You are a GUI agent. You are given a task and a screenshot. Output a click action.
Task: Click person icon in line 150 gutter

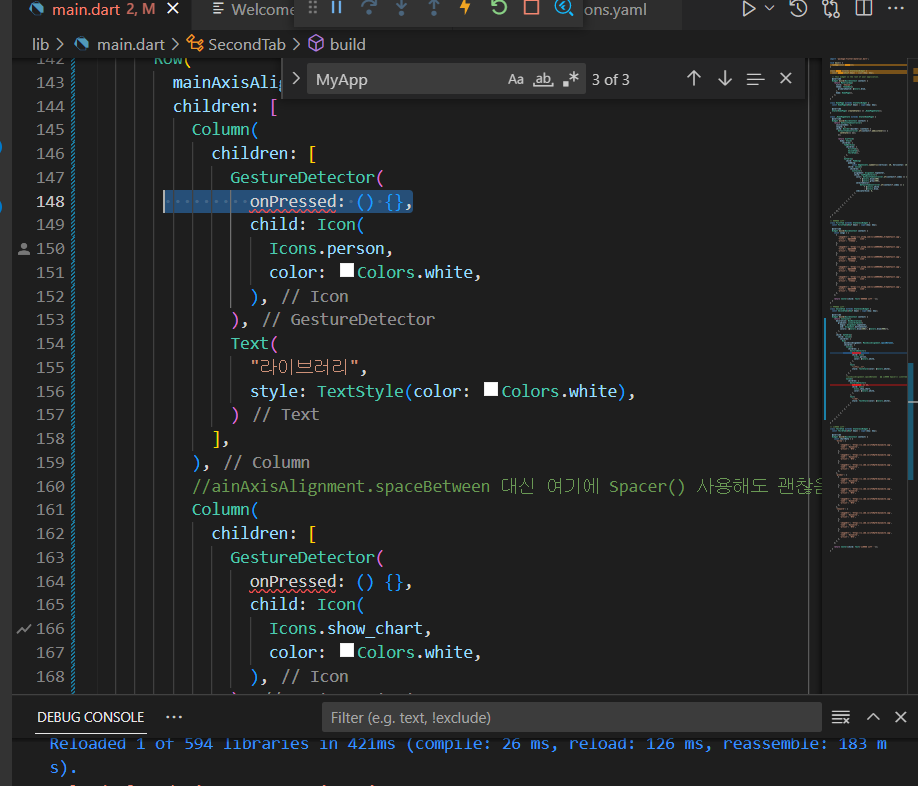click(x=24, y=249)
